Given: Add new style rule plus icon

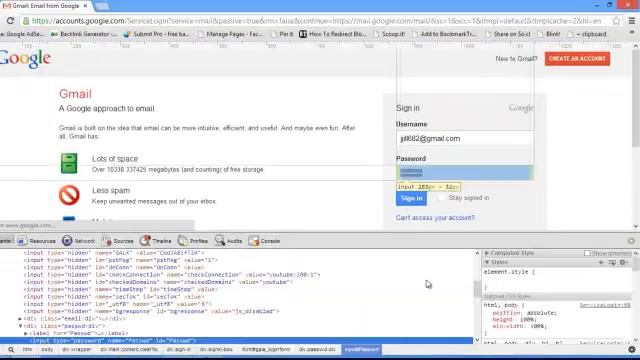Looking at the screenshot, I should click(x=601, y=262).
